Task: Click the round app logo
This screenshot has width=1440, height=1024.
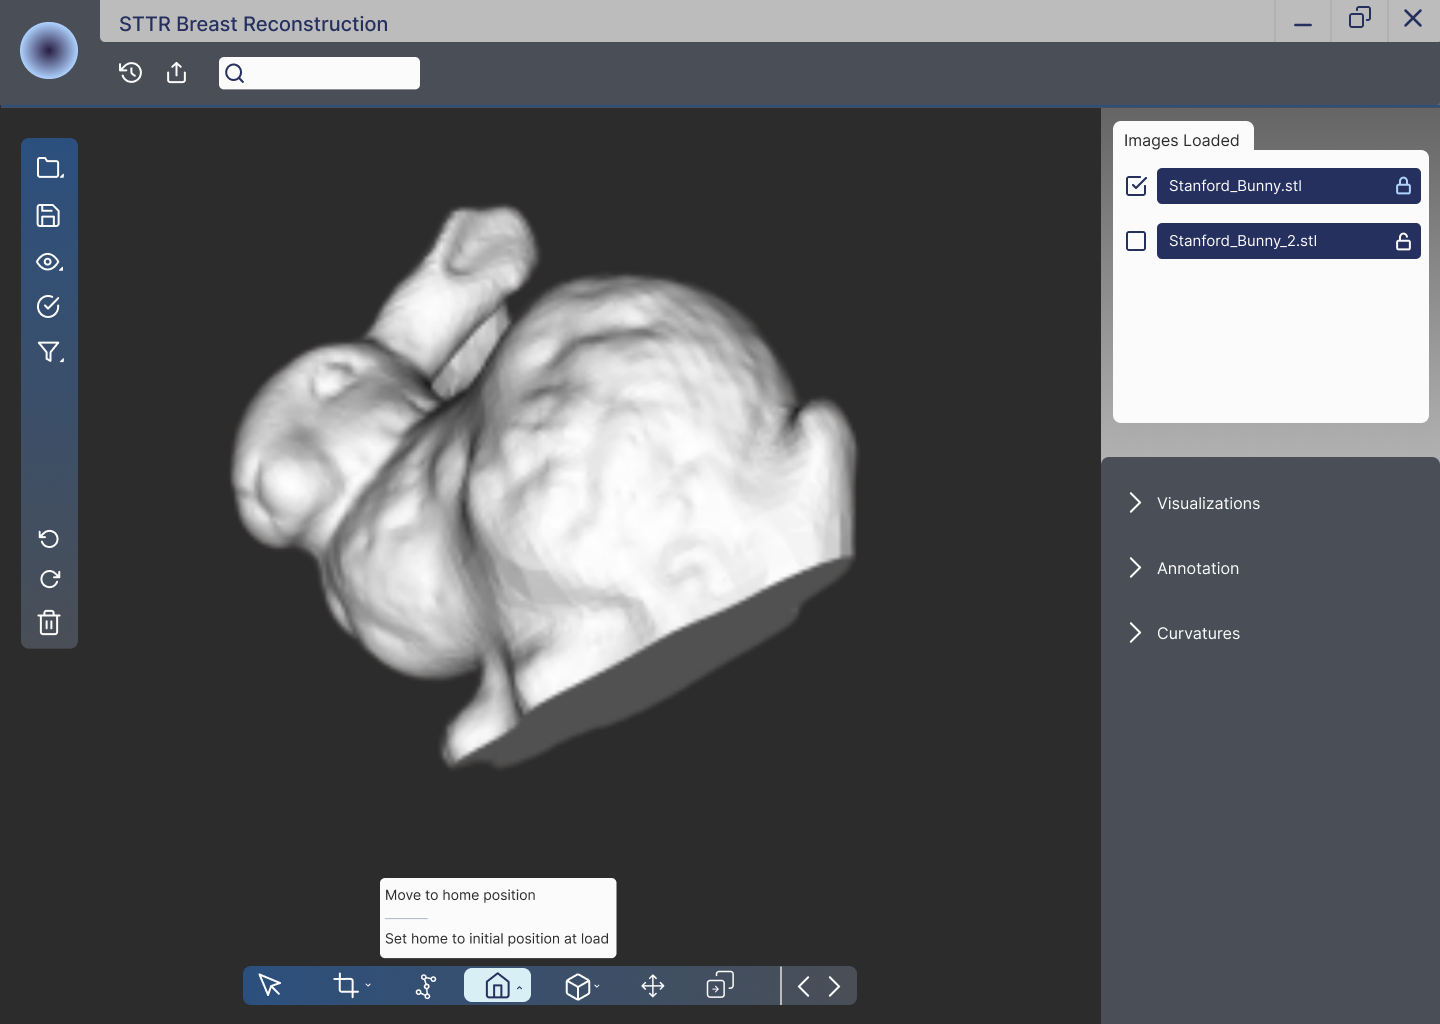Action: pyautogui.click(x=49, y=50)
